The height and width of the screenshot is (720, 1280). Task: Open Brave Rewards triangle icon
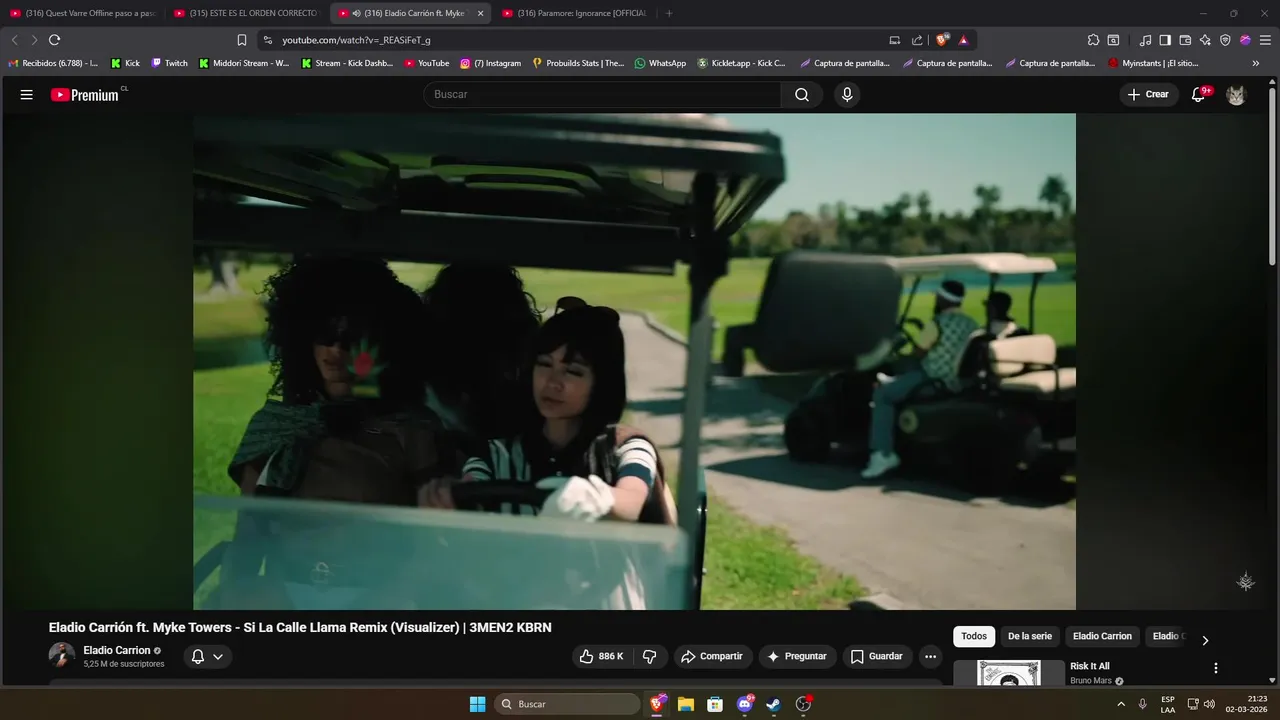[964, 40]
